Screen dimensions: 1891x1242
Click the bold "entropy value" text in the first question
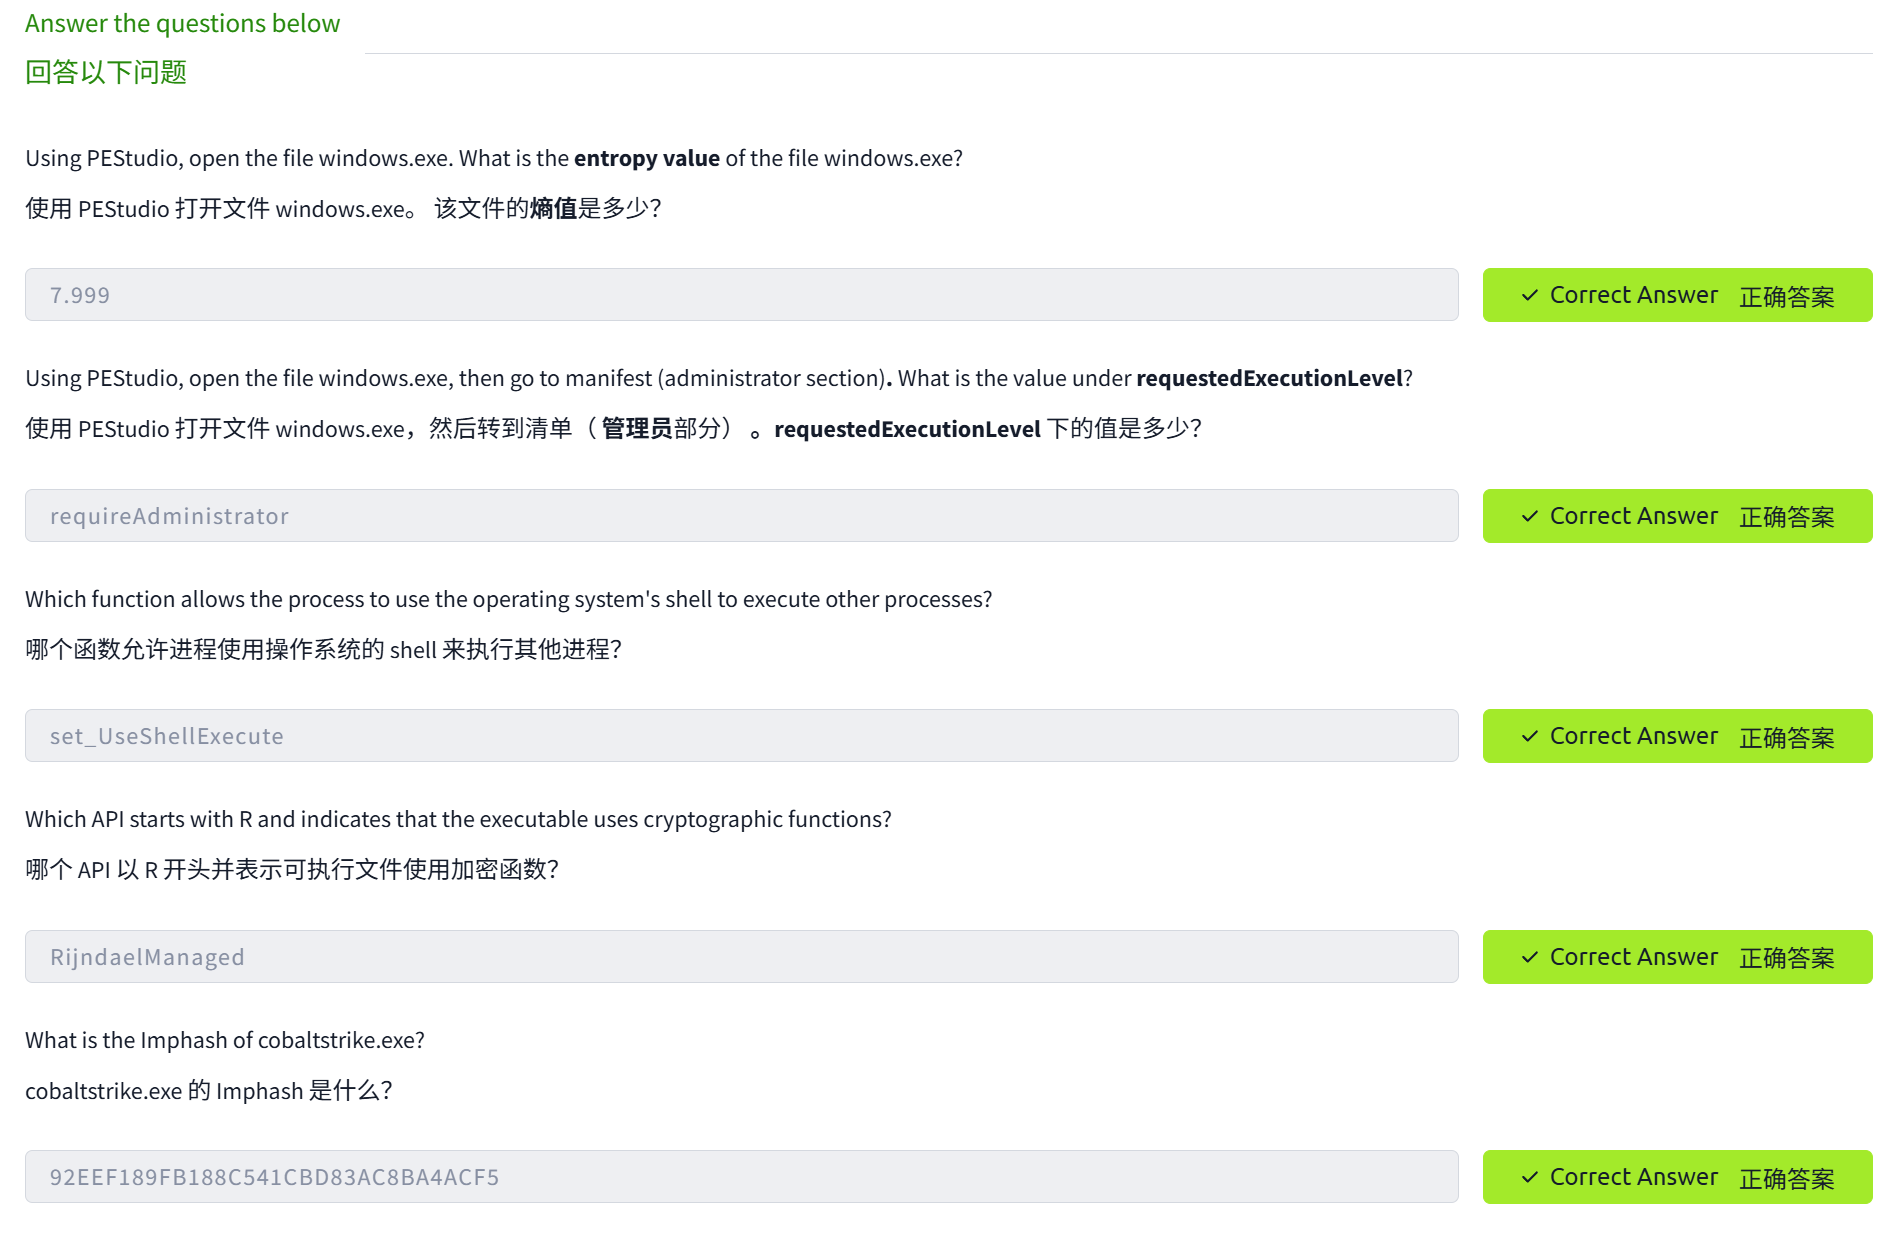pyautogui.click(x=646, y=158)
